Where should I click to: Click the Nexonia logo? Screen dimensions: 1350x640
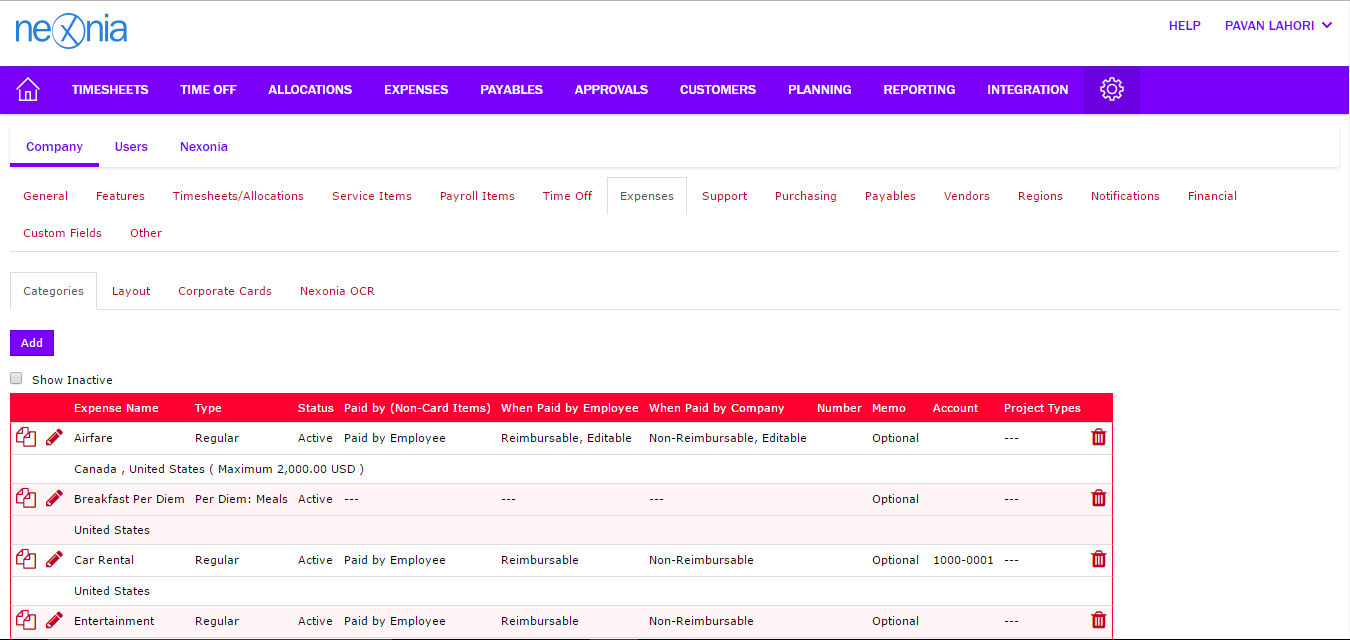pyautogui.click(x=71, y=30)
